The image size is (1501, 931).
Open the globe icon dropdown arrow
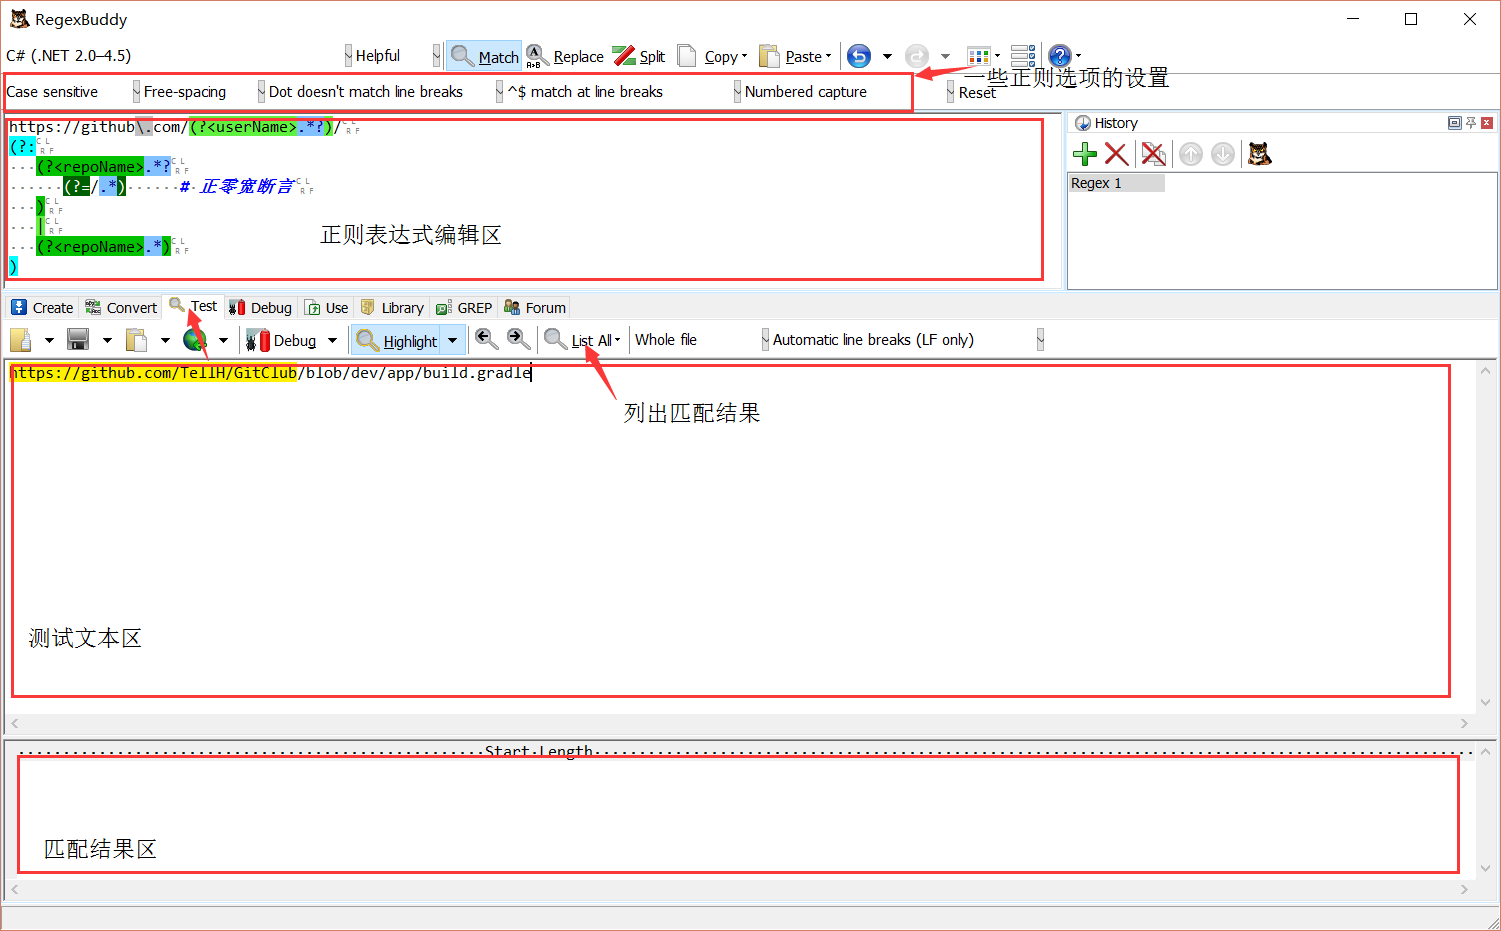(x=223, y=341)
